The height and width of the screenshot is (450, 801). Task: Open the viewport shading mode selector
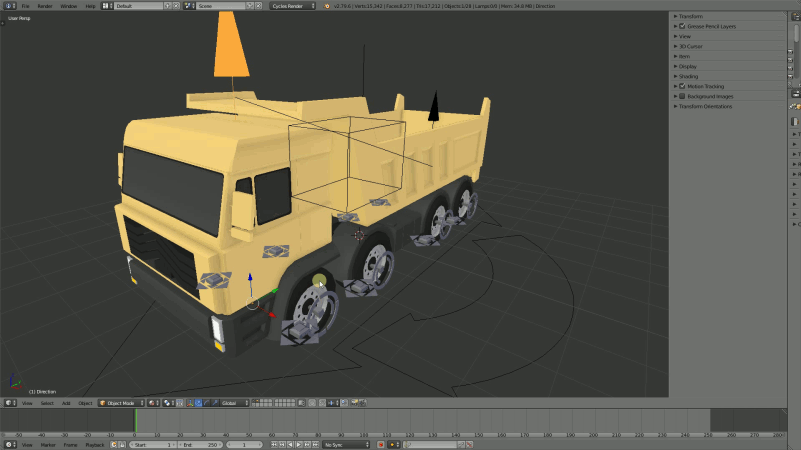click(153, 403)
